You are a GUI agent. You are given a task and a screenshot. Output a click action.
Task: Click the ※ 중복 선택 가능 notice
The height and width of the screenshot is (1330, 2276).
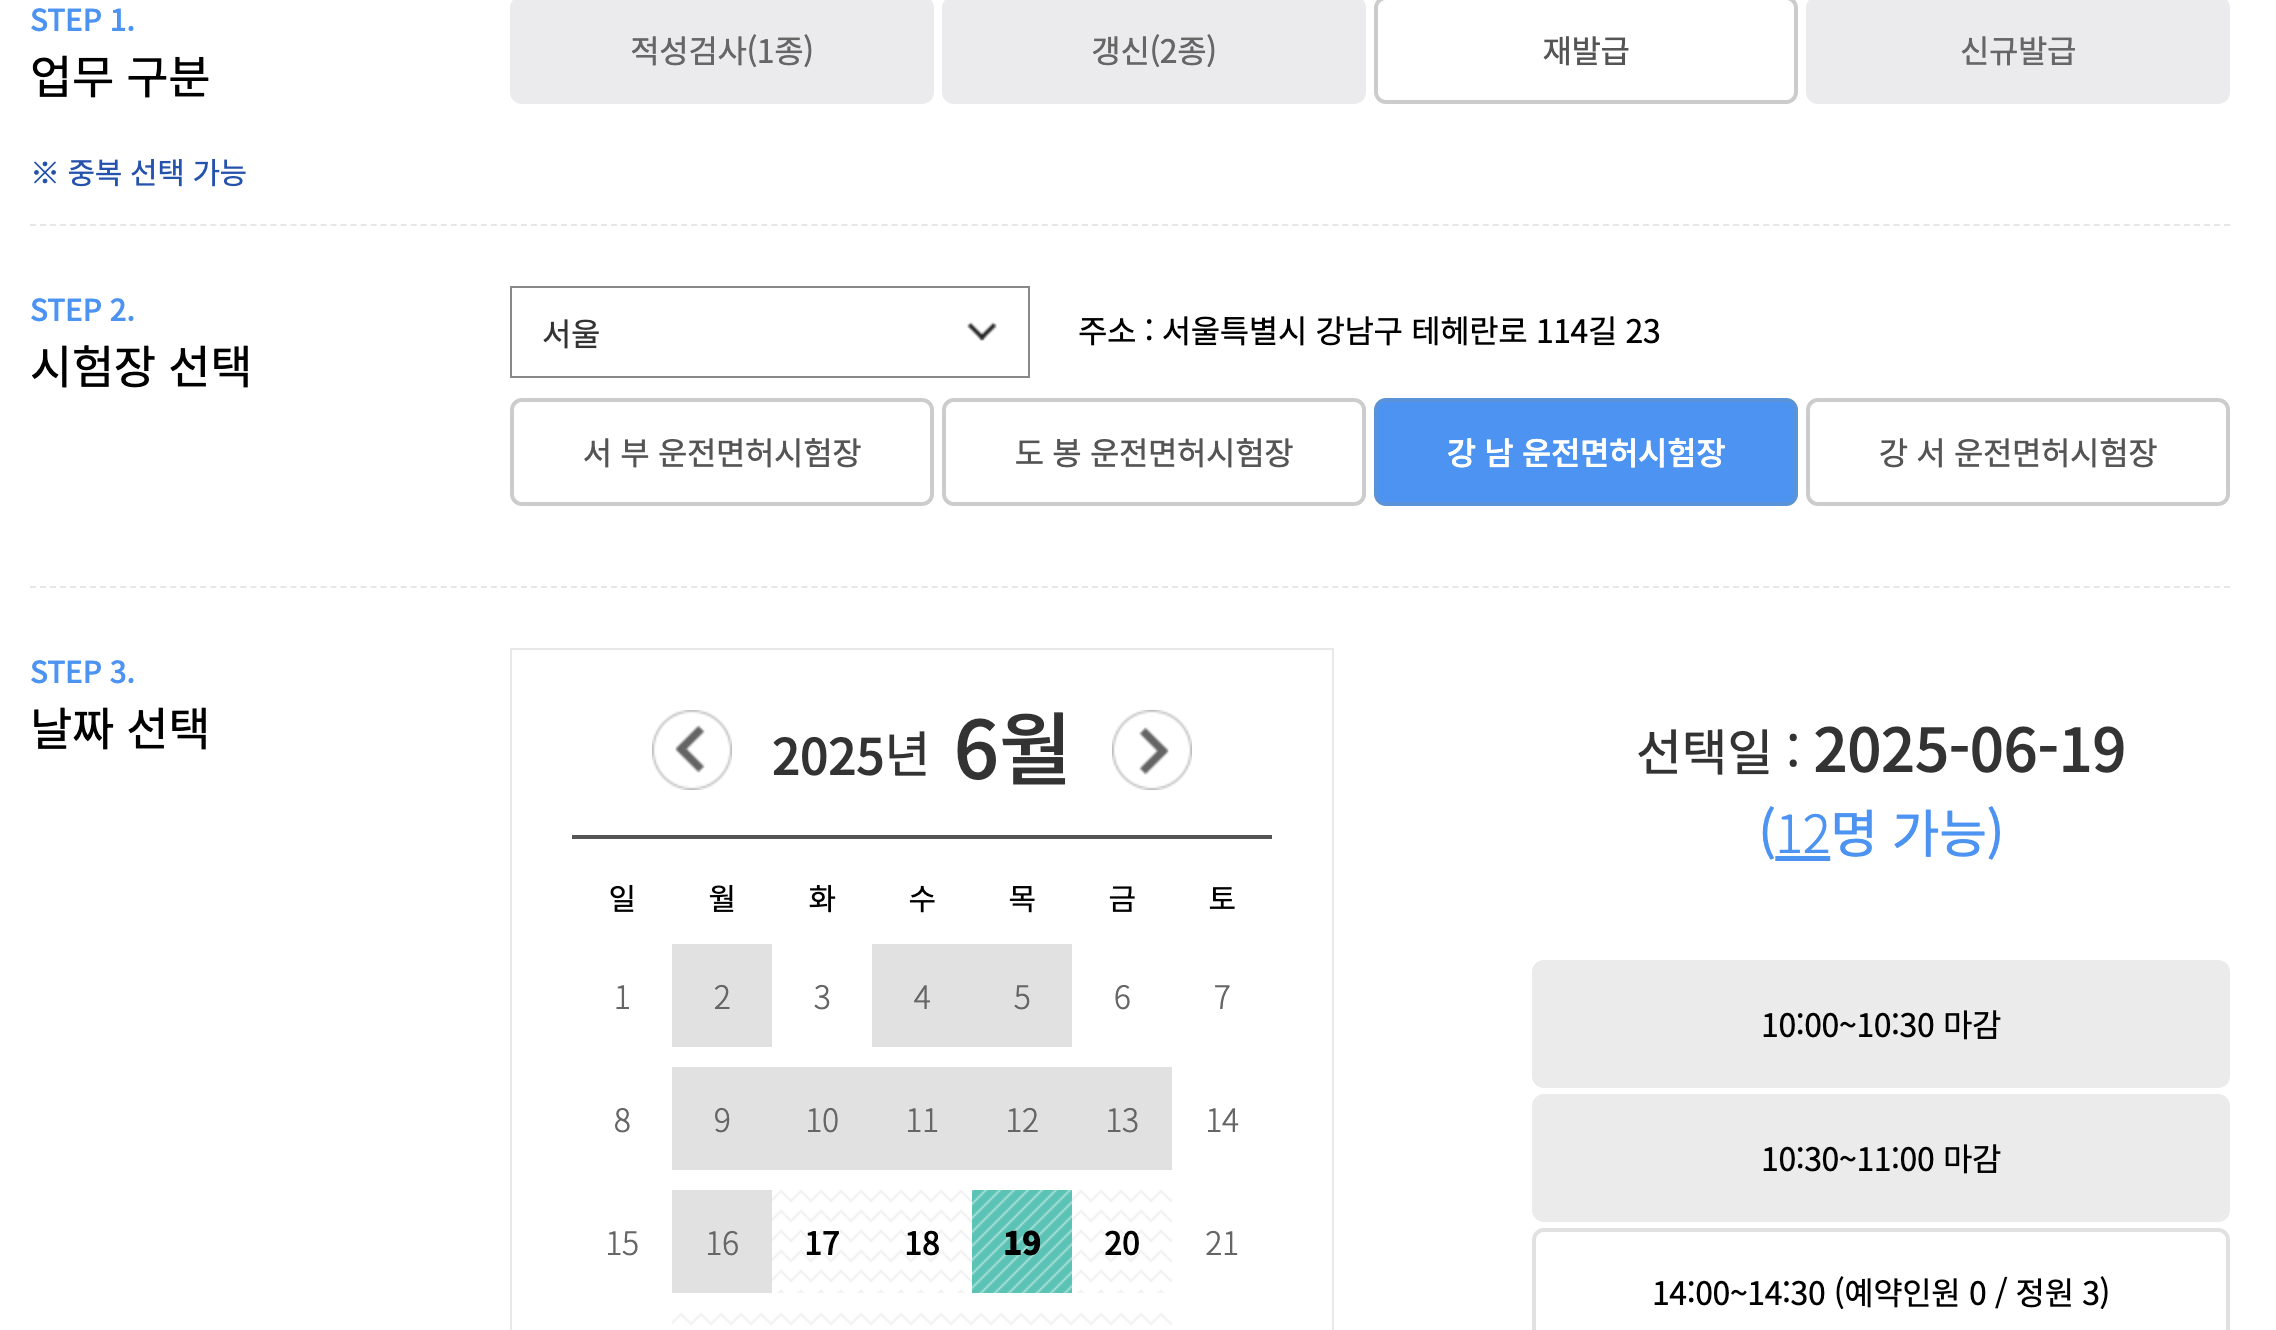(x=141, y=173)
